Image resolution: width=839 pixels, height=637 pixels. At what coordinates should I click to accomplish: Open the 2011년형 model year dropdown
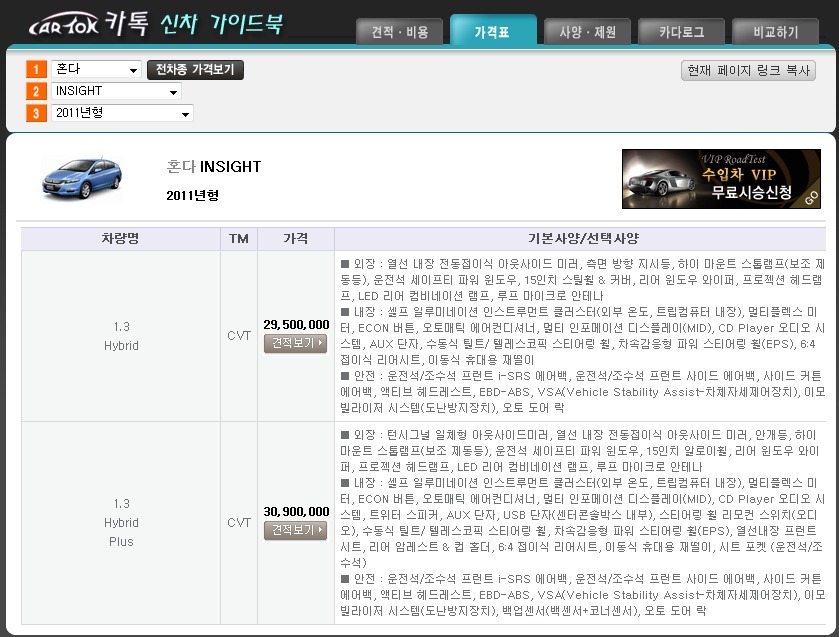(122, 114)
